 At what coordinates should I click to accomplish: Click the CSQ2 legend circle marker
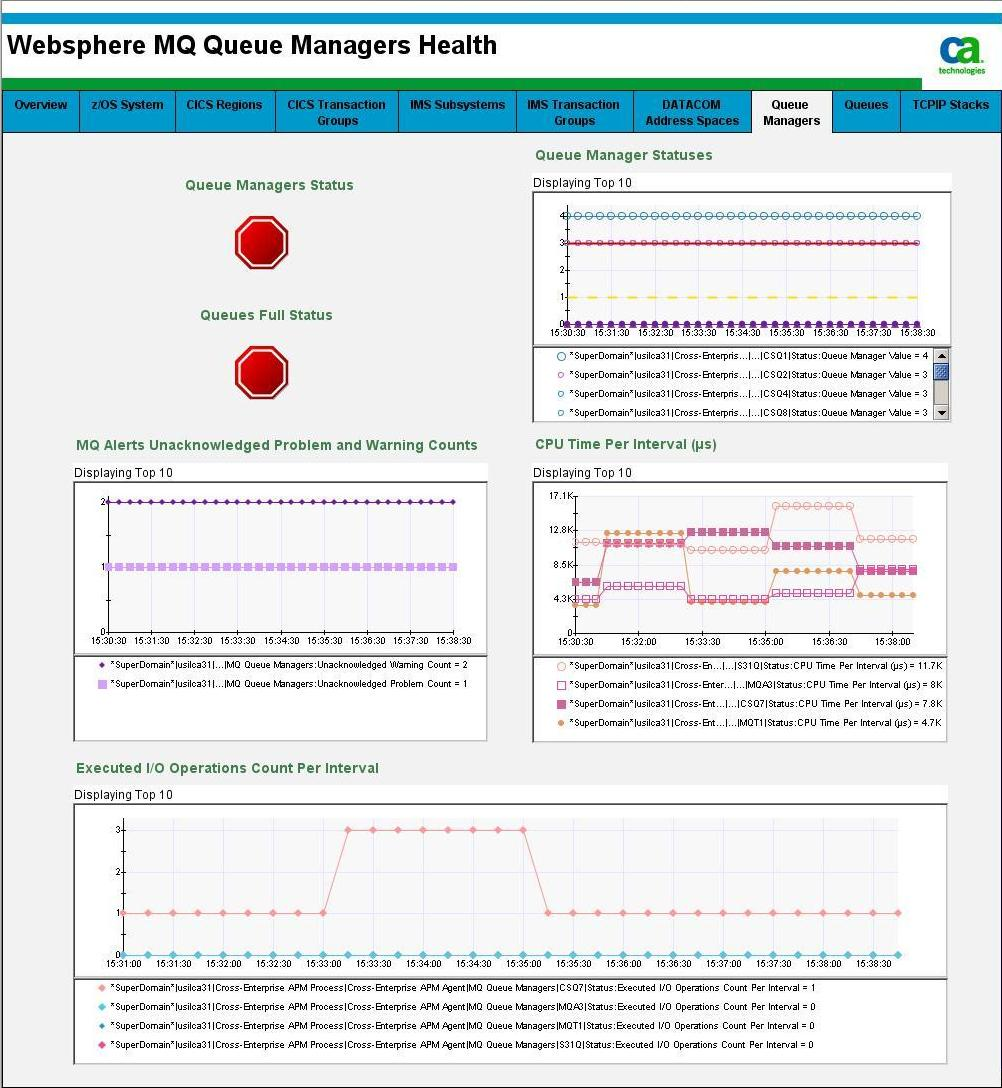pyautogui.click(x=561, y=375)
